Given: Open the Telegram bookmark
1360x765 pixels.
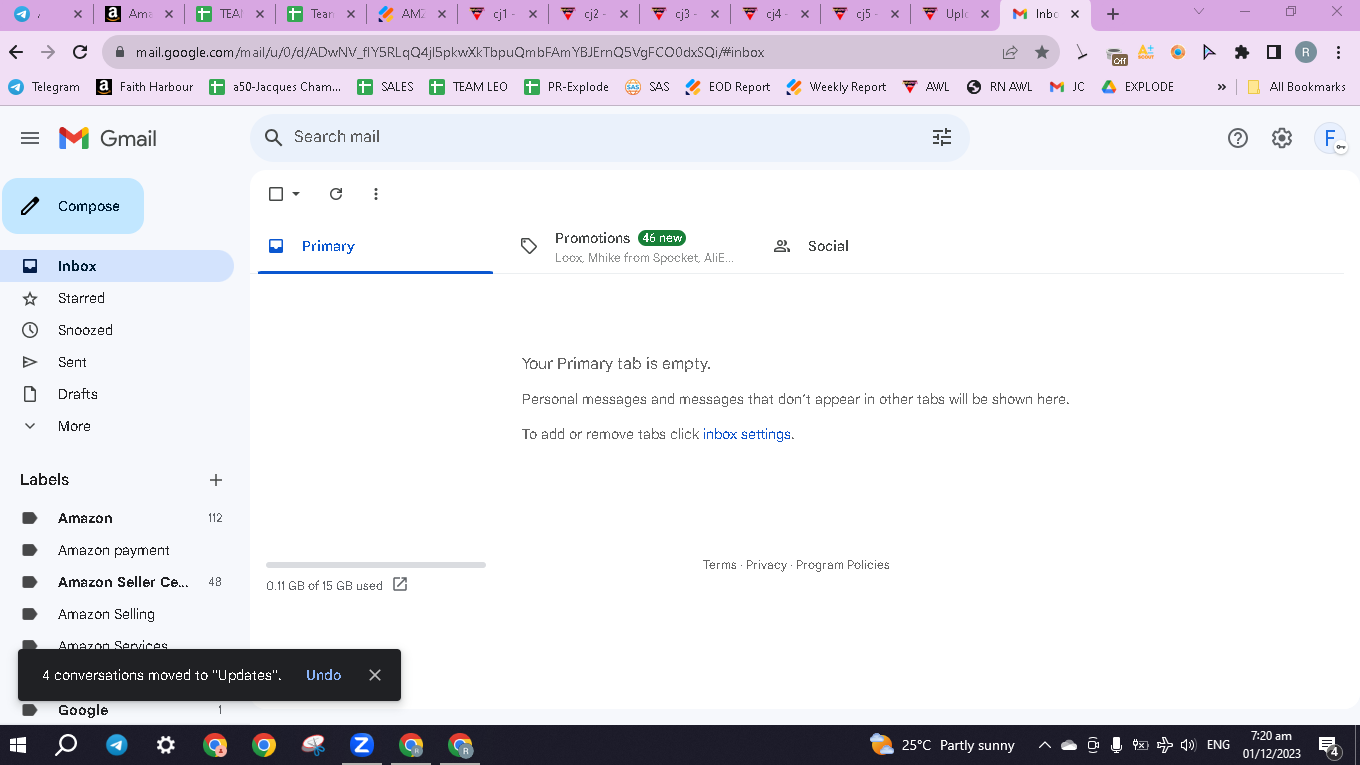Looking at the screenshot, I should pyautogui.click(x=44, y=87).
